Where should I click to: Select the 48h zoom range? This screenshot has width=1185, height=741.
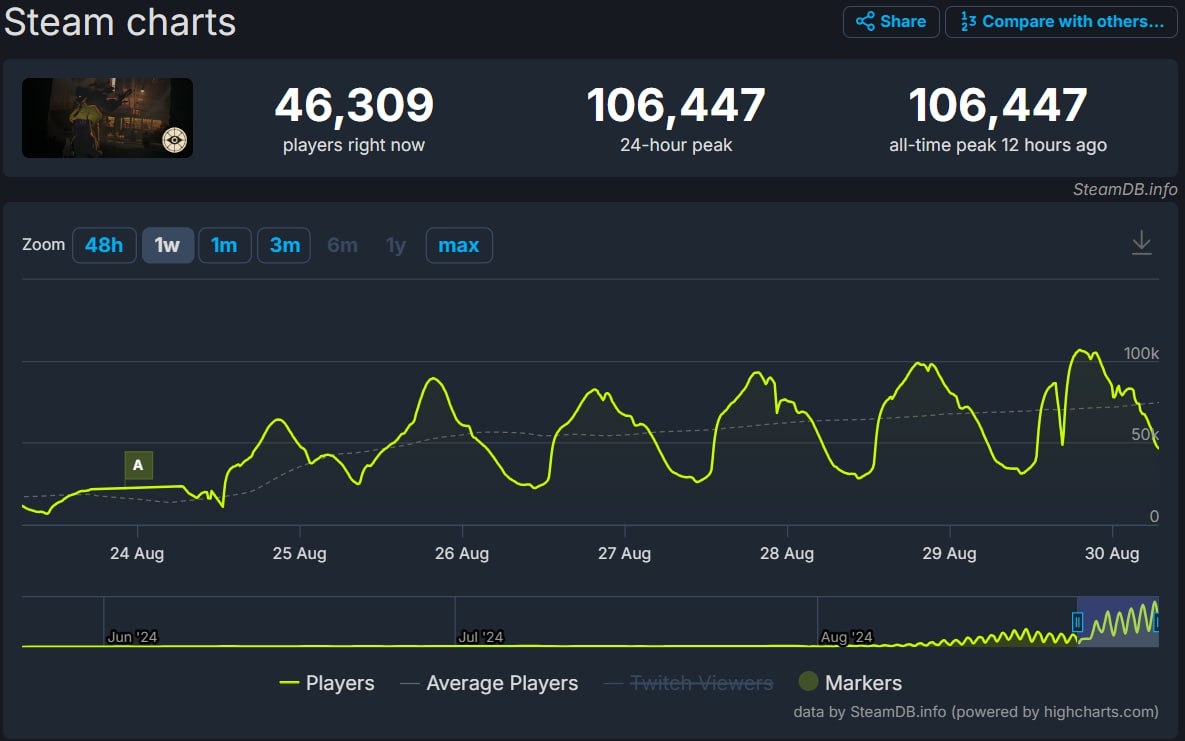coord(104,245)
